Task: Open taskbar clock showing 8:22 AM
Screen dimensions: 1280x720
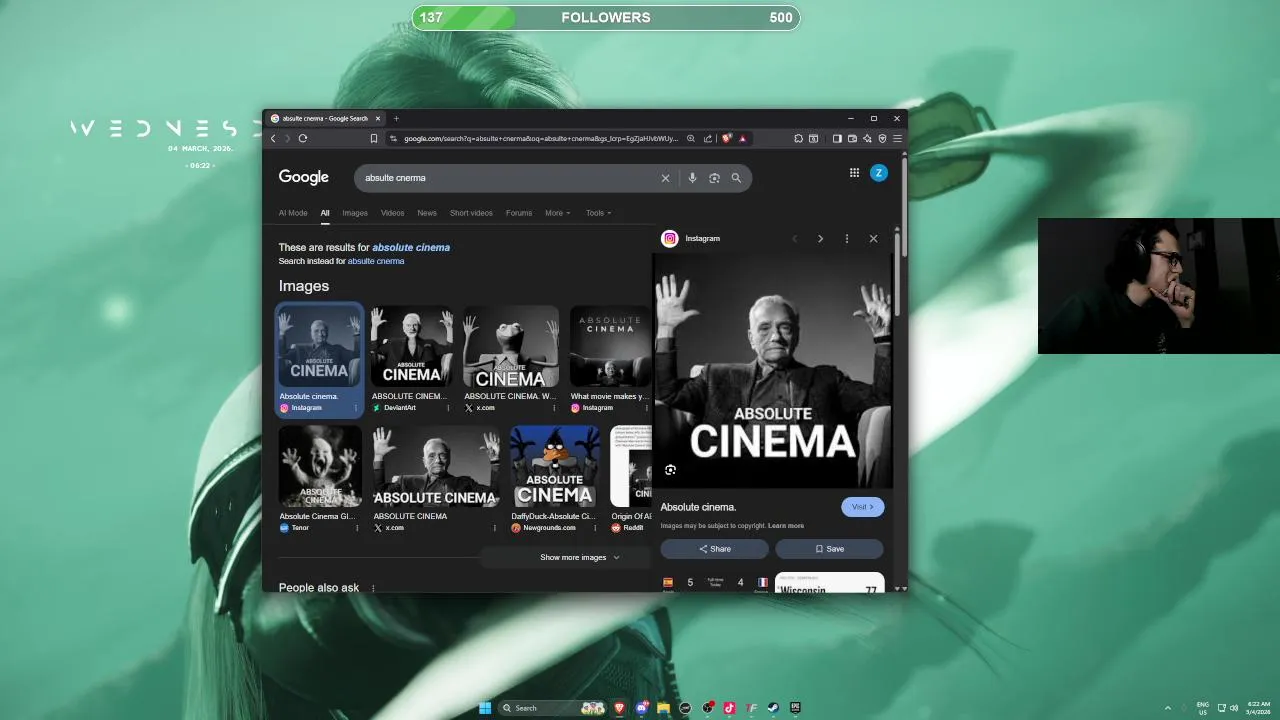Action: pos(1259,708)
